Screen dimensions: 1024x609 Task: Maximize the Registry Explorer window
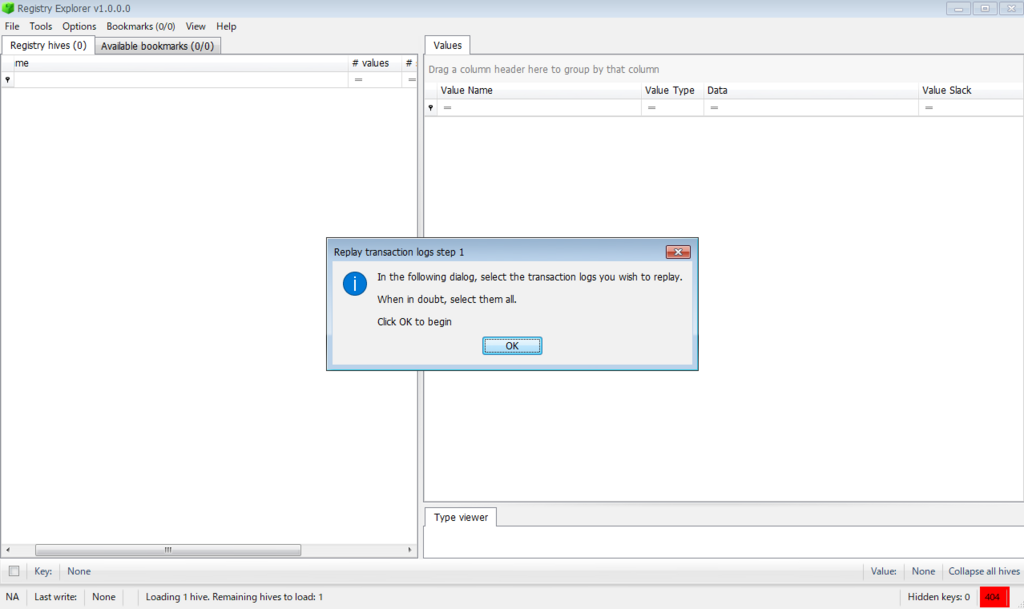pyautogui.click(x=985, y=8)
